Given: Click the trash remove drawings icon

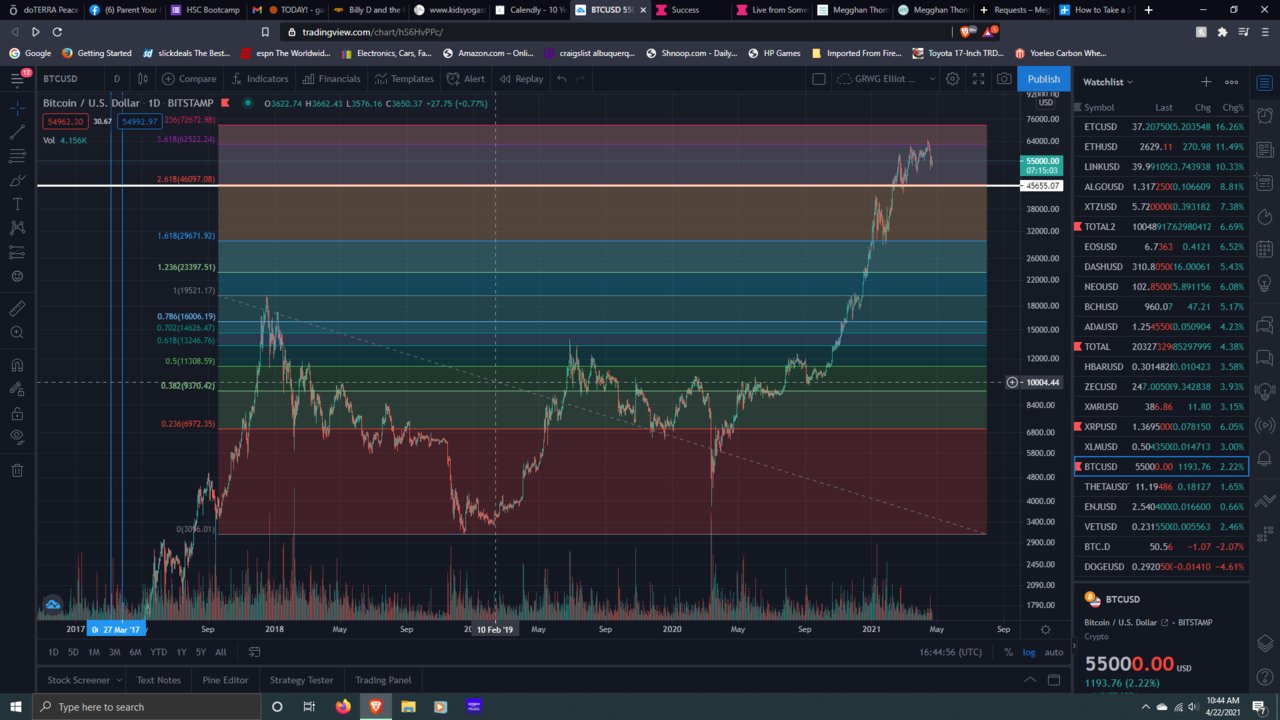Looking at the screenshot, I should tap(17, 470).
